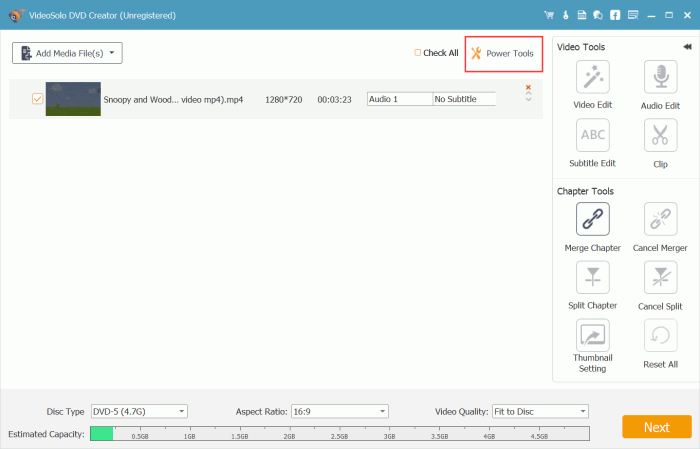Maximize the VideoSolo window
The width and height of the screenshot is (700, 449).
[669, 15]
